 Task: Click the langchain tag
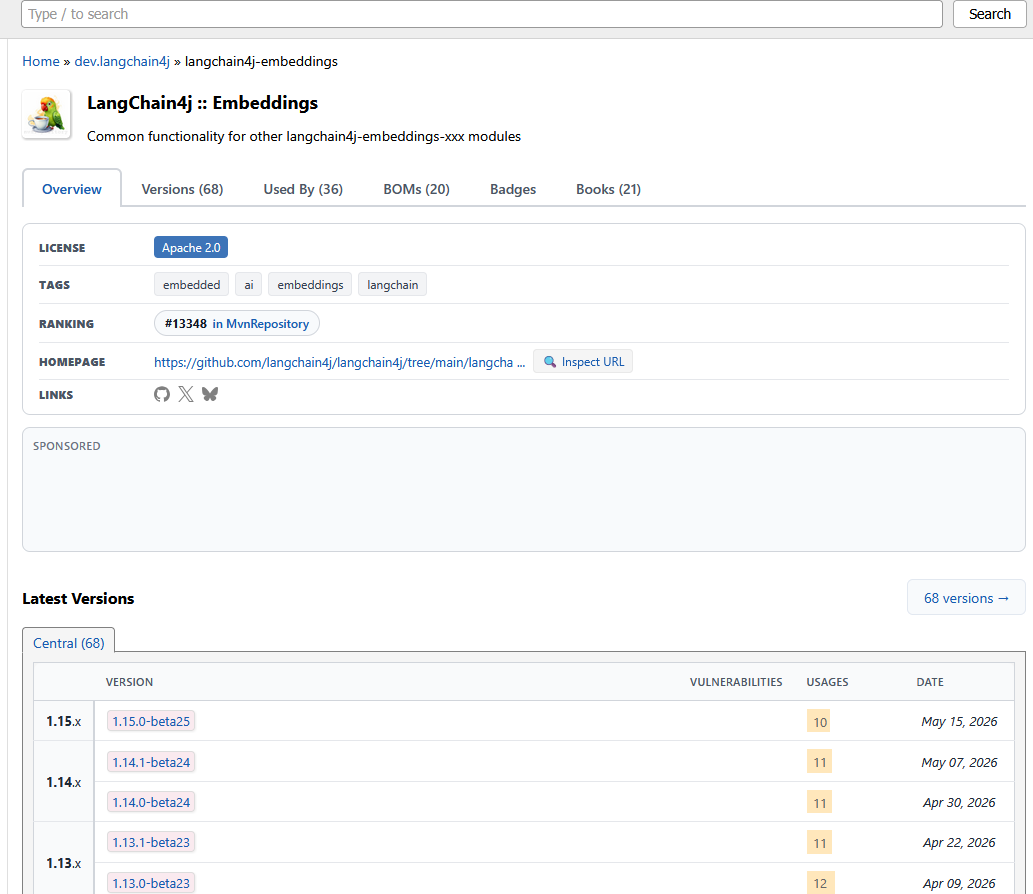[x=393, y=285]
